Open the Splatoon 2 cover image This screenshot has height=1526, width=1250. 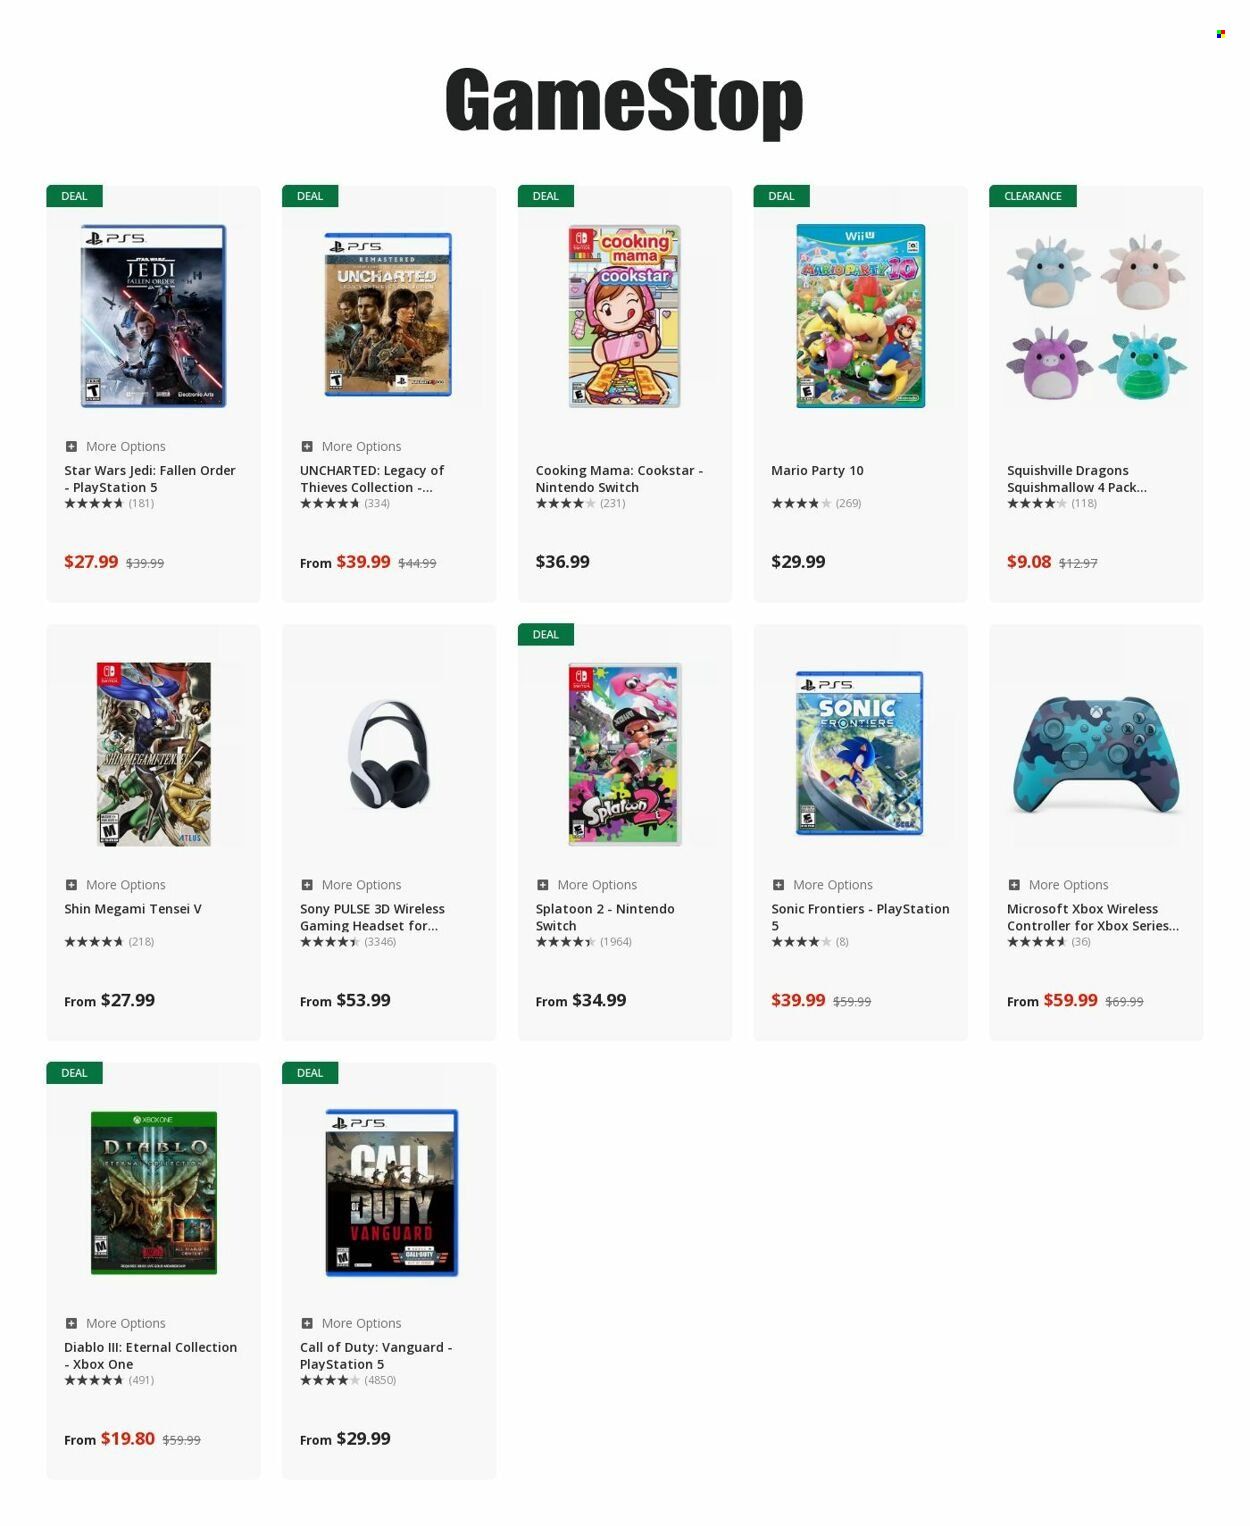tap(624, 754)
